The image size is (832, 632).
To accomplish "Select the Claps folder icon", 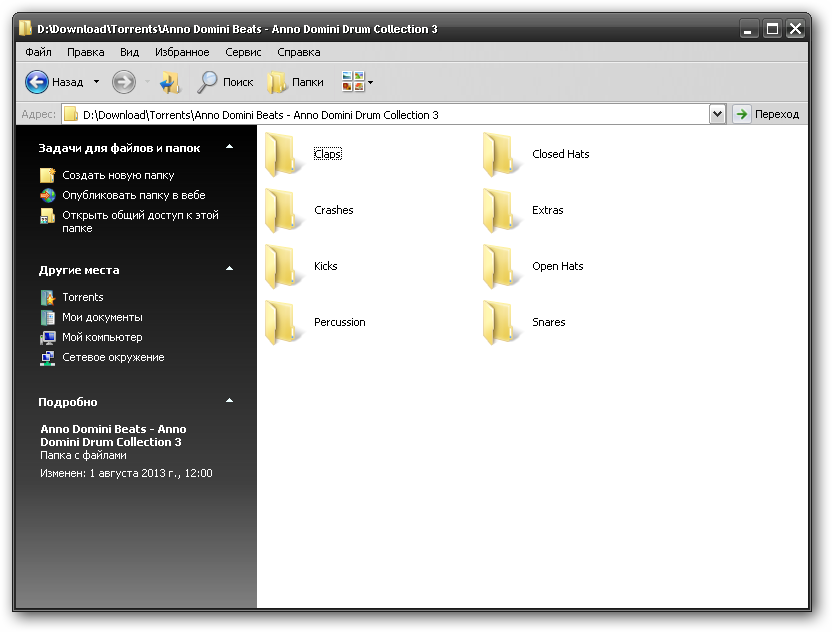I will [x=283, y=155].
